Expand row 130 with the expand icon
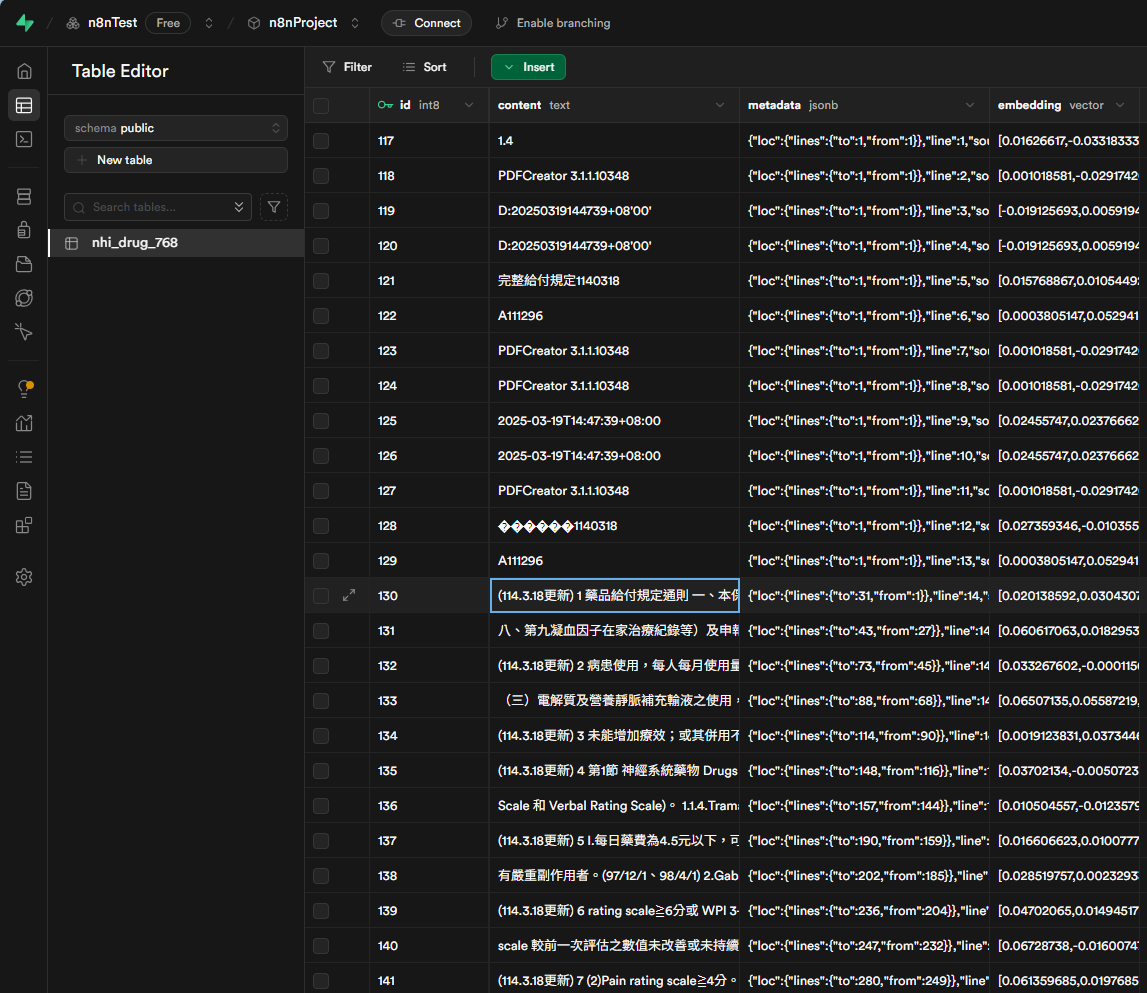Viewport: 1147px width, 993px height. click(349, 595)
